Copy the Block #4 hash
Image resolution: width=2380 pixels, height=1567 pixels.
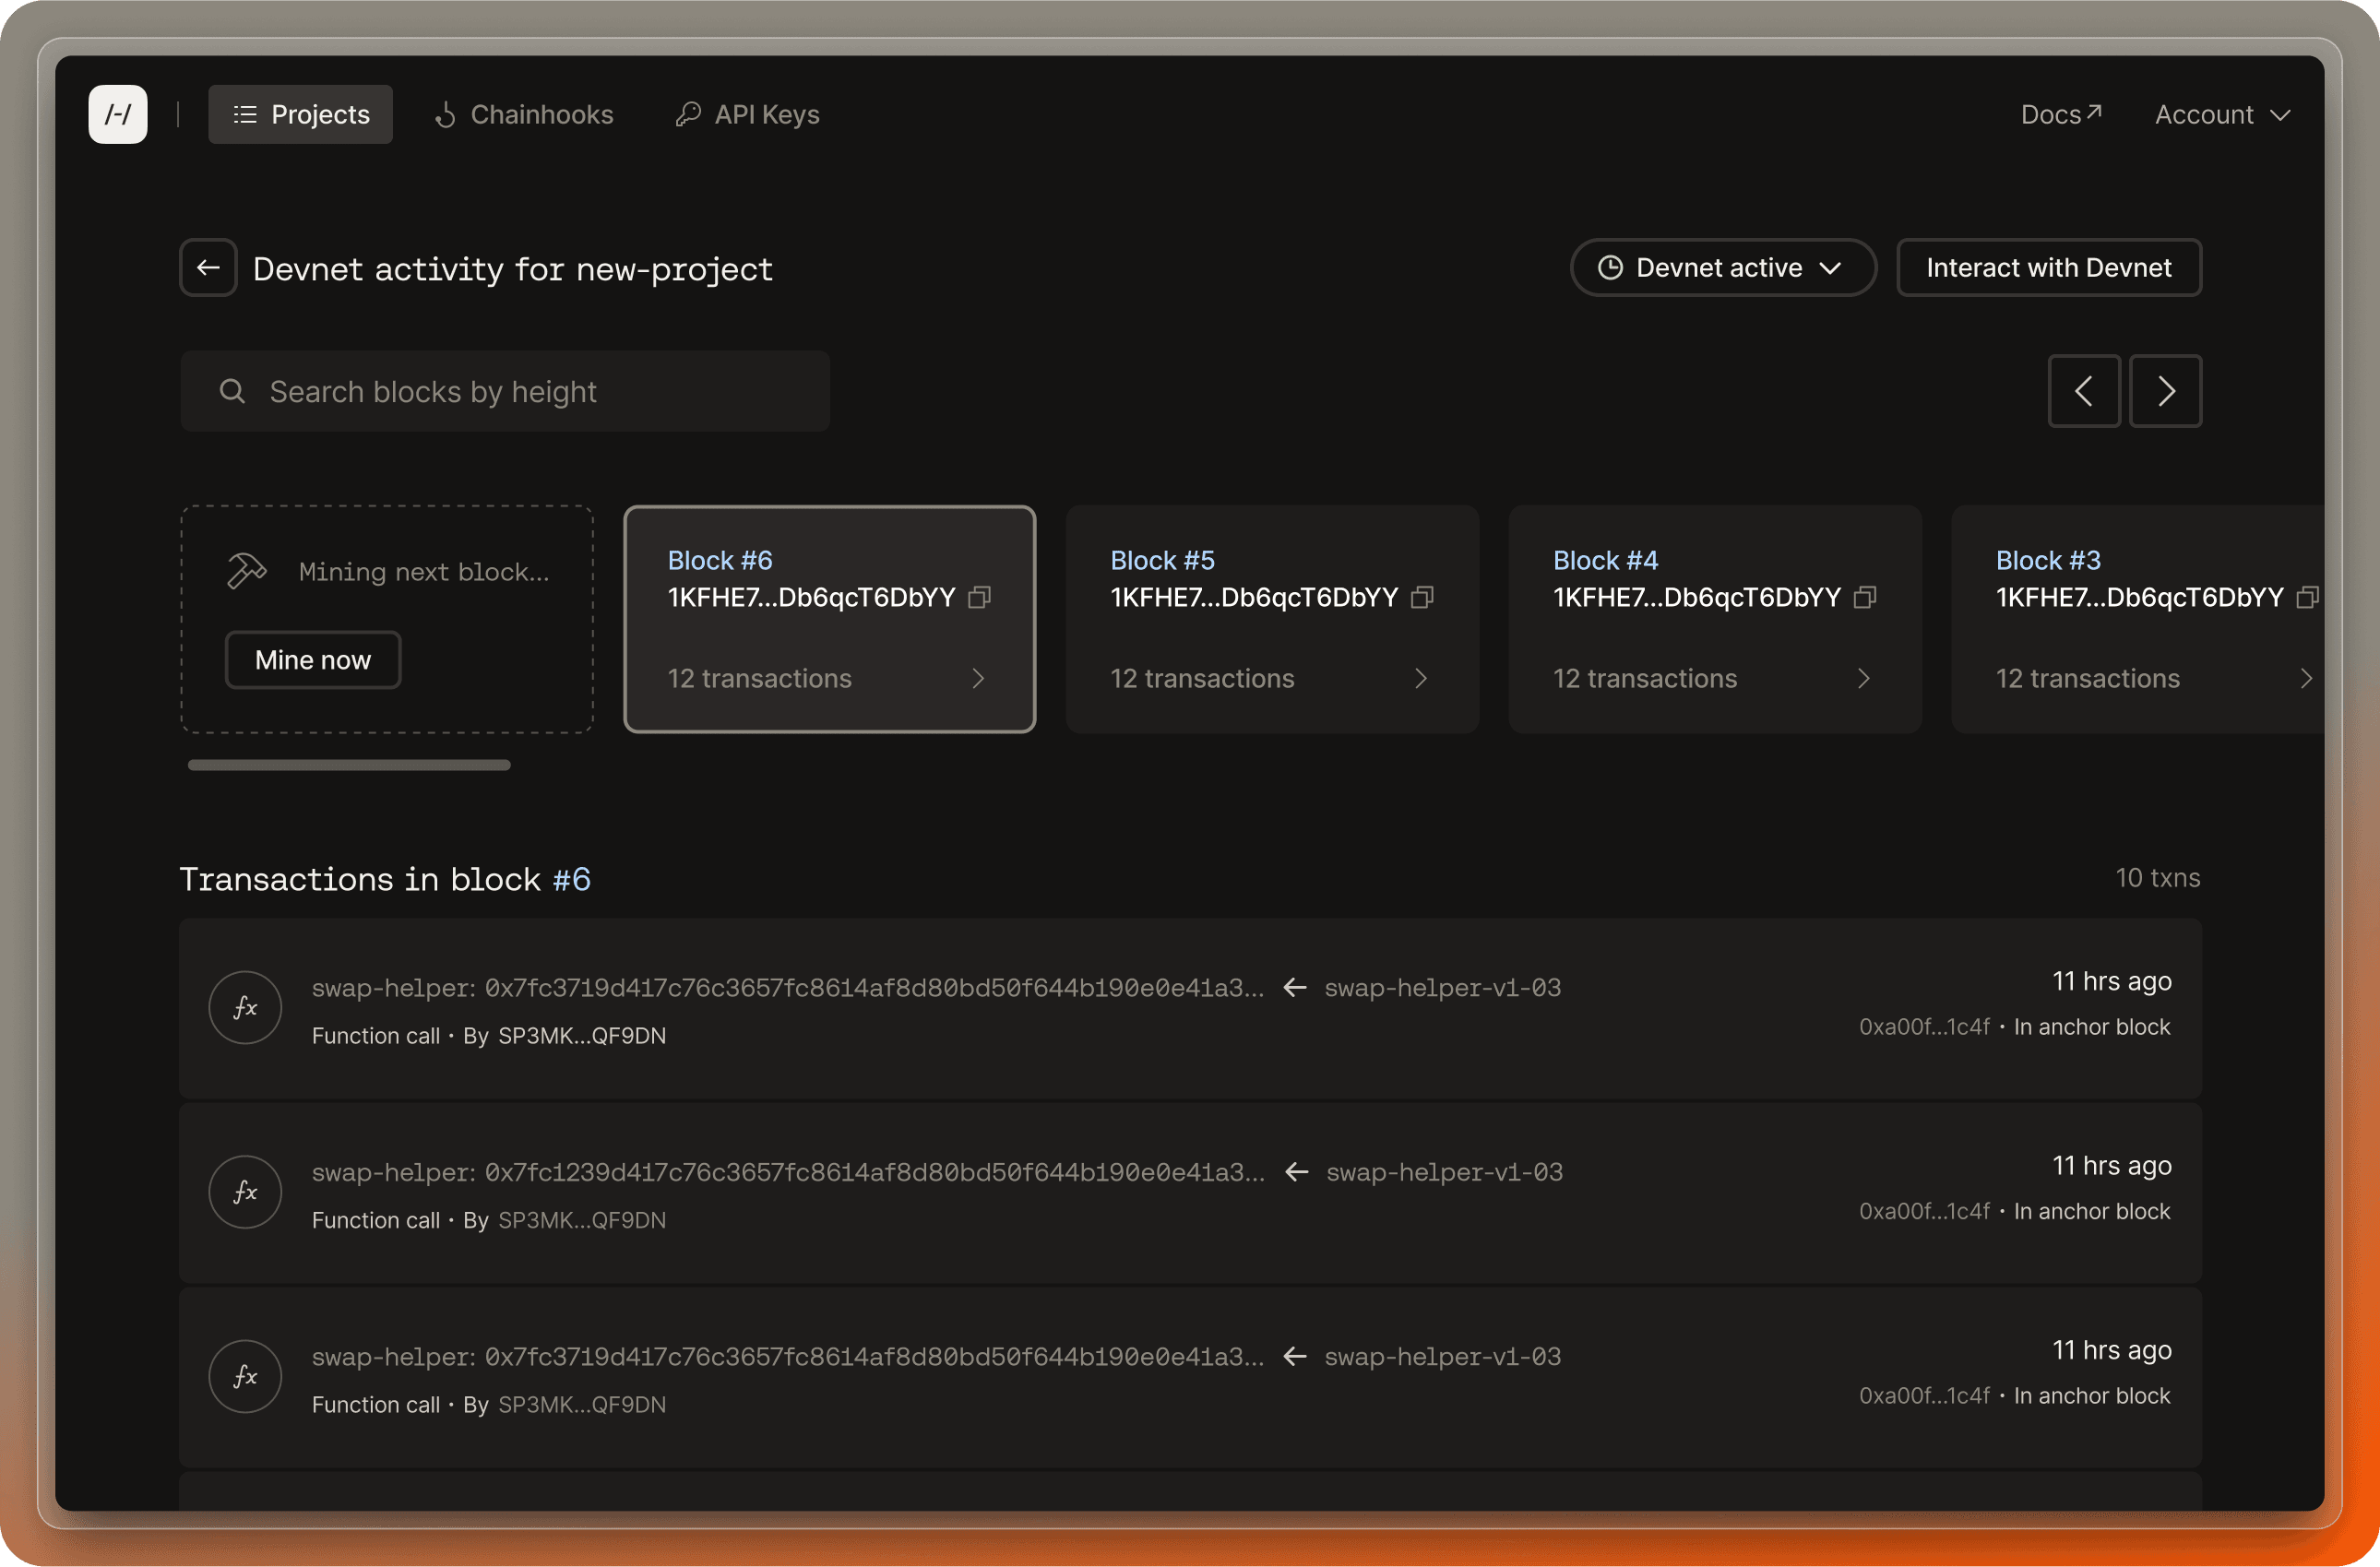point(1865,597)
